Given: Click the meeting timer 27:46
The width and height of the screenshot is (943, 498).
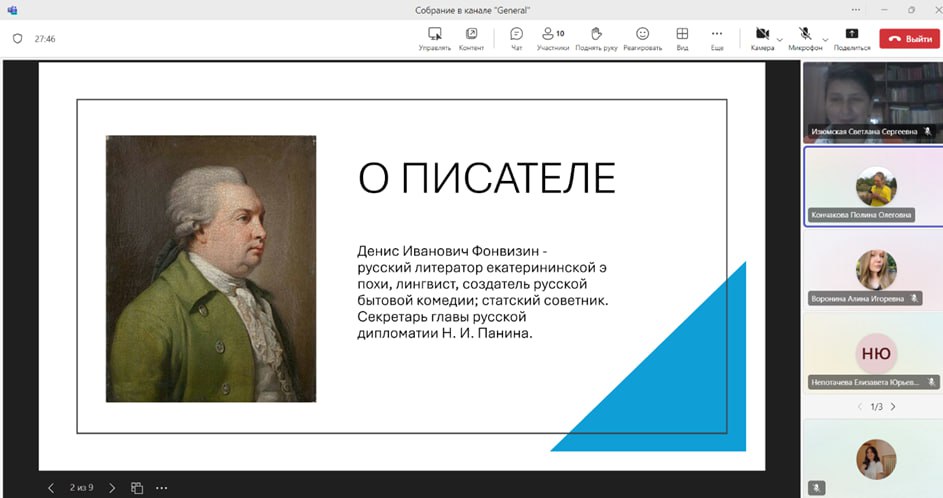Looking at the screenshot, I should 45,38.
